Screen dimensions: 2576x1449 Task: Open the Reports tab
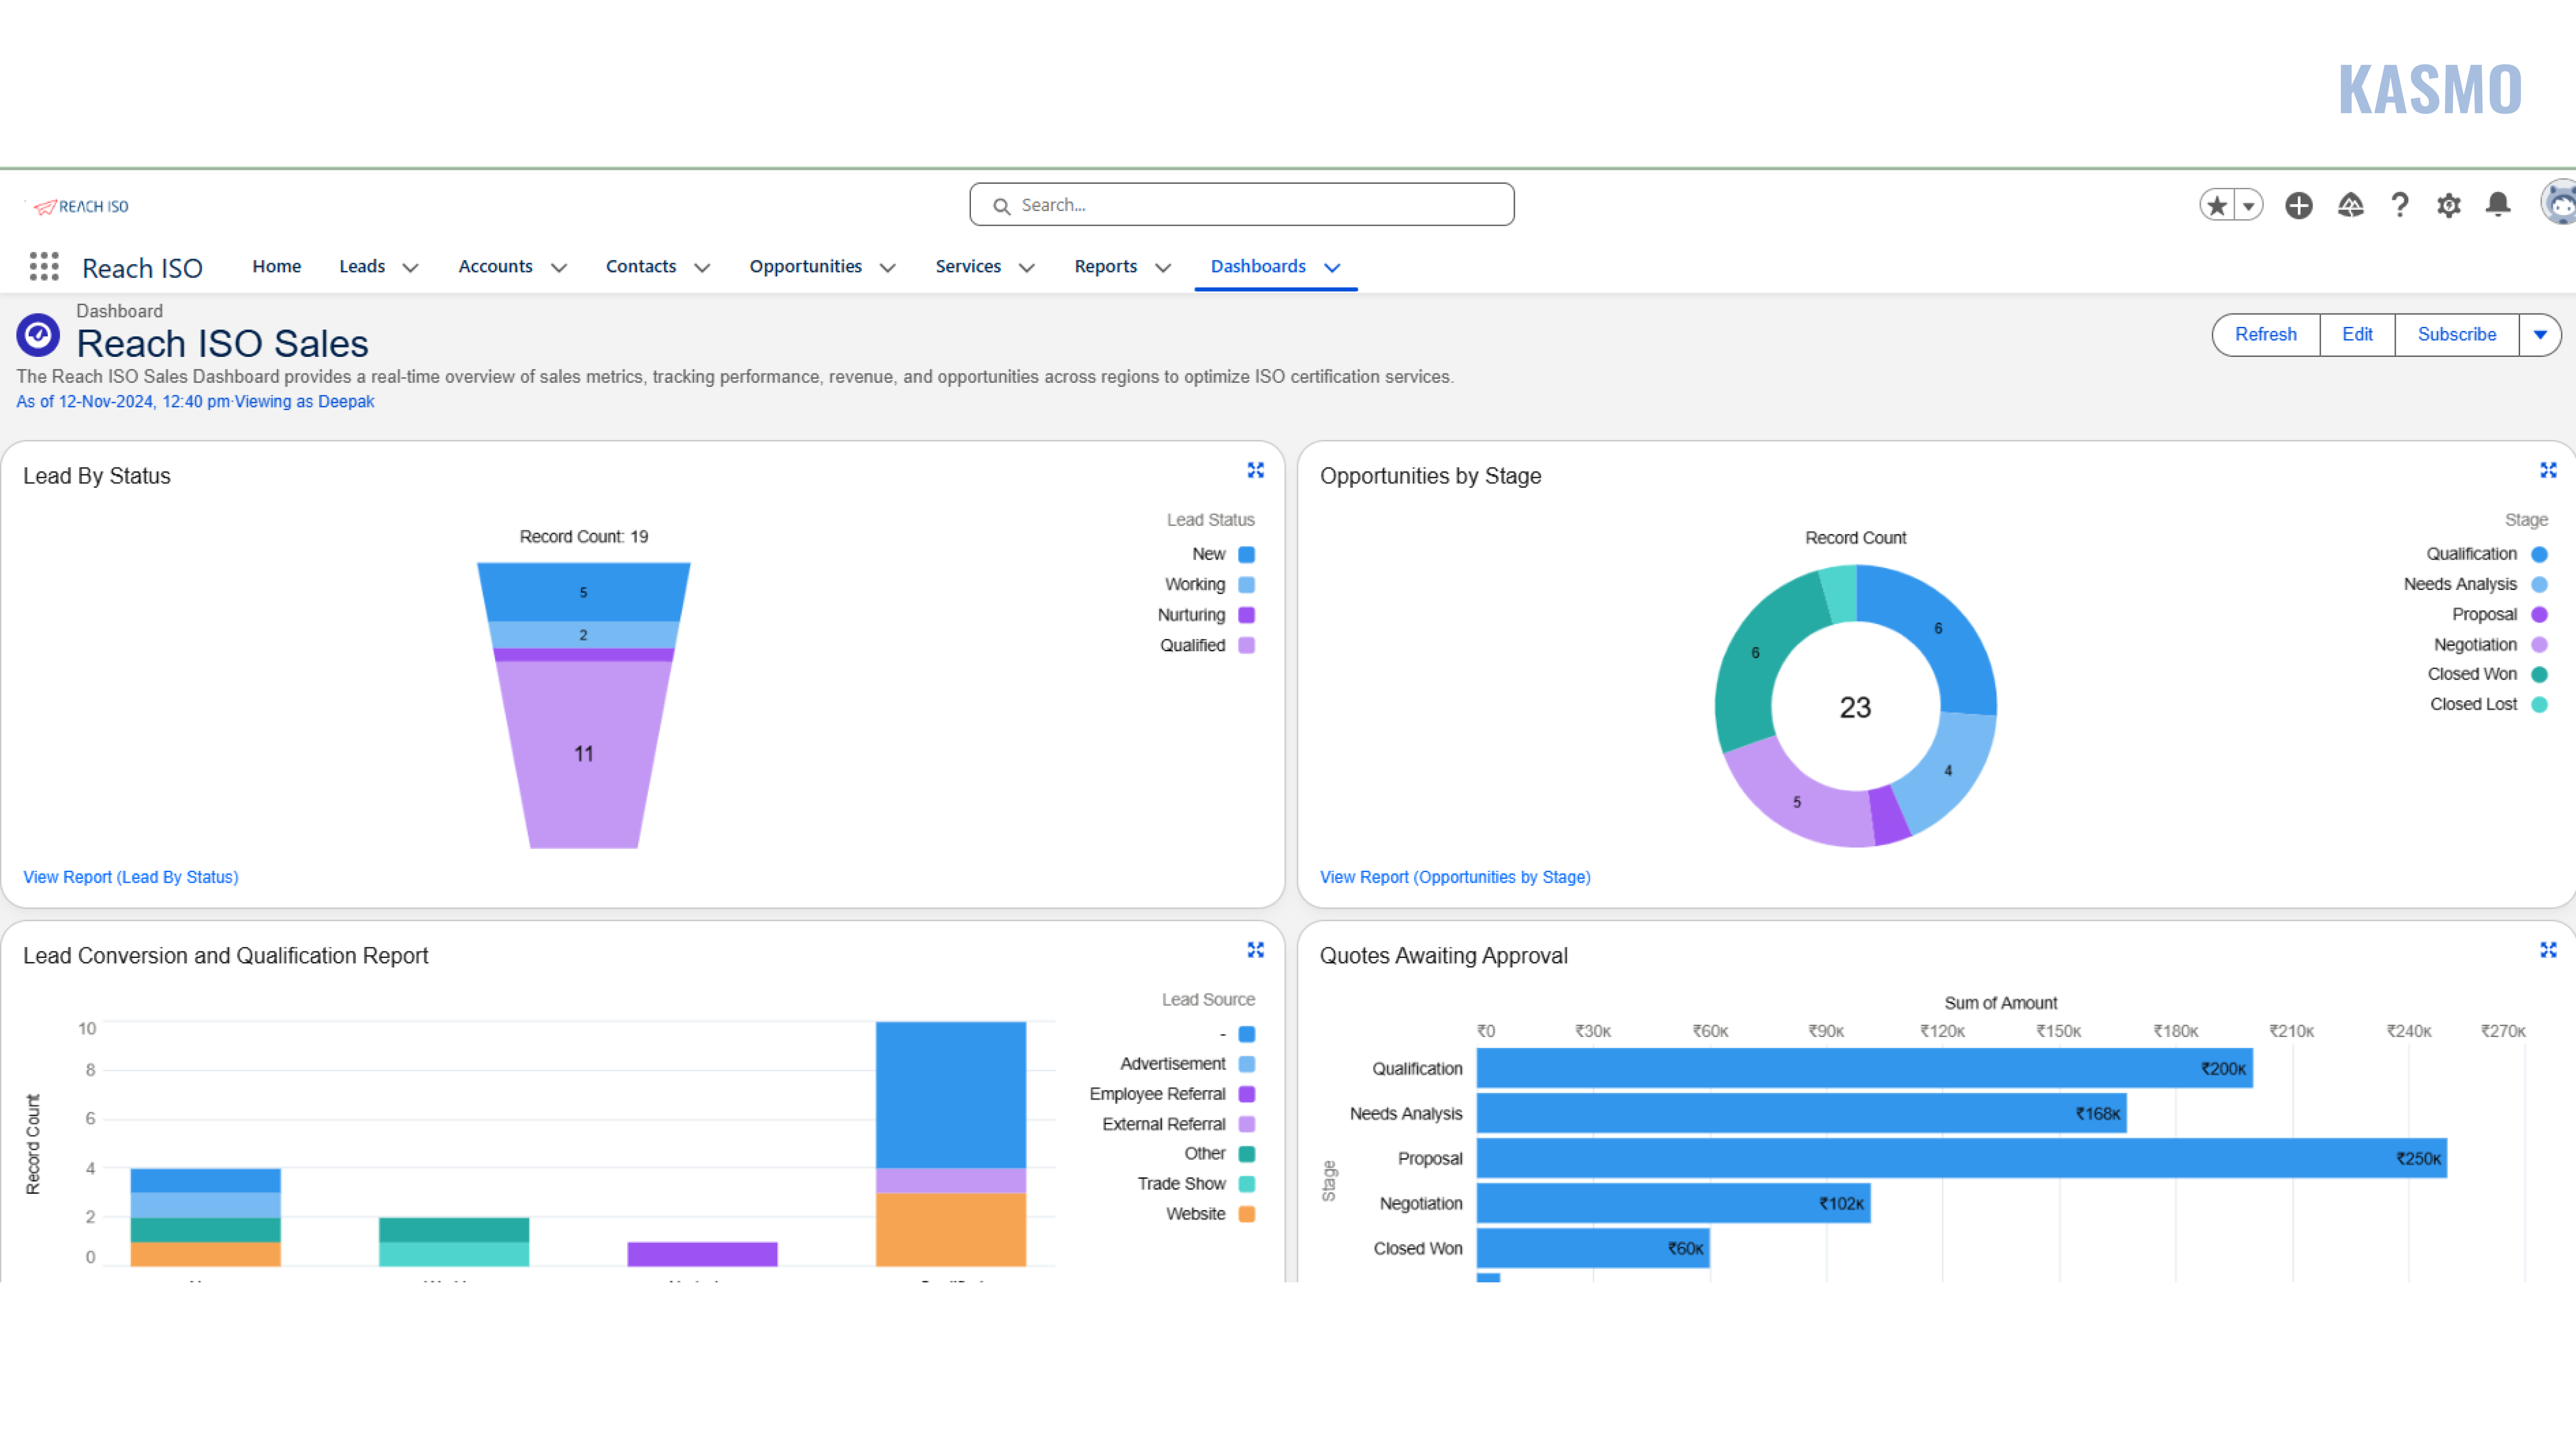pyautogui.click(x=1105, y=266)
